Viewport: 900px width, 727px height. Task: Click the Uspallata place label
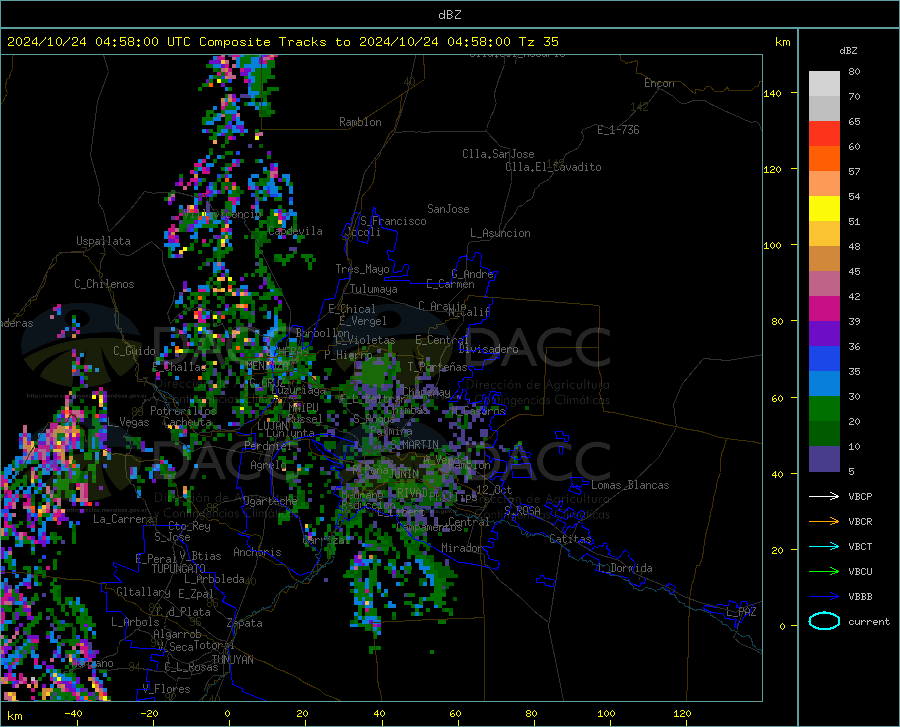pos(103,241)
